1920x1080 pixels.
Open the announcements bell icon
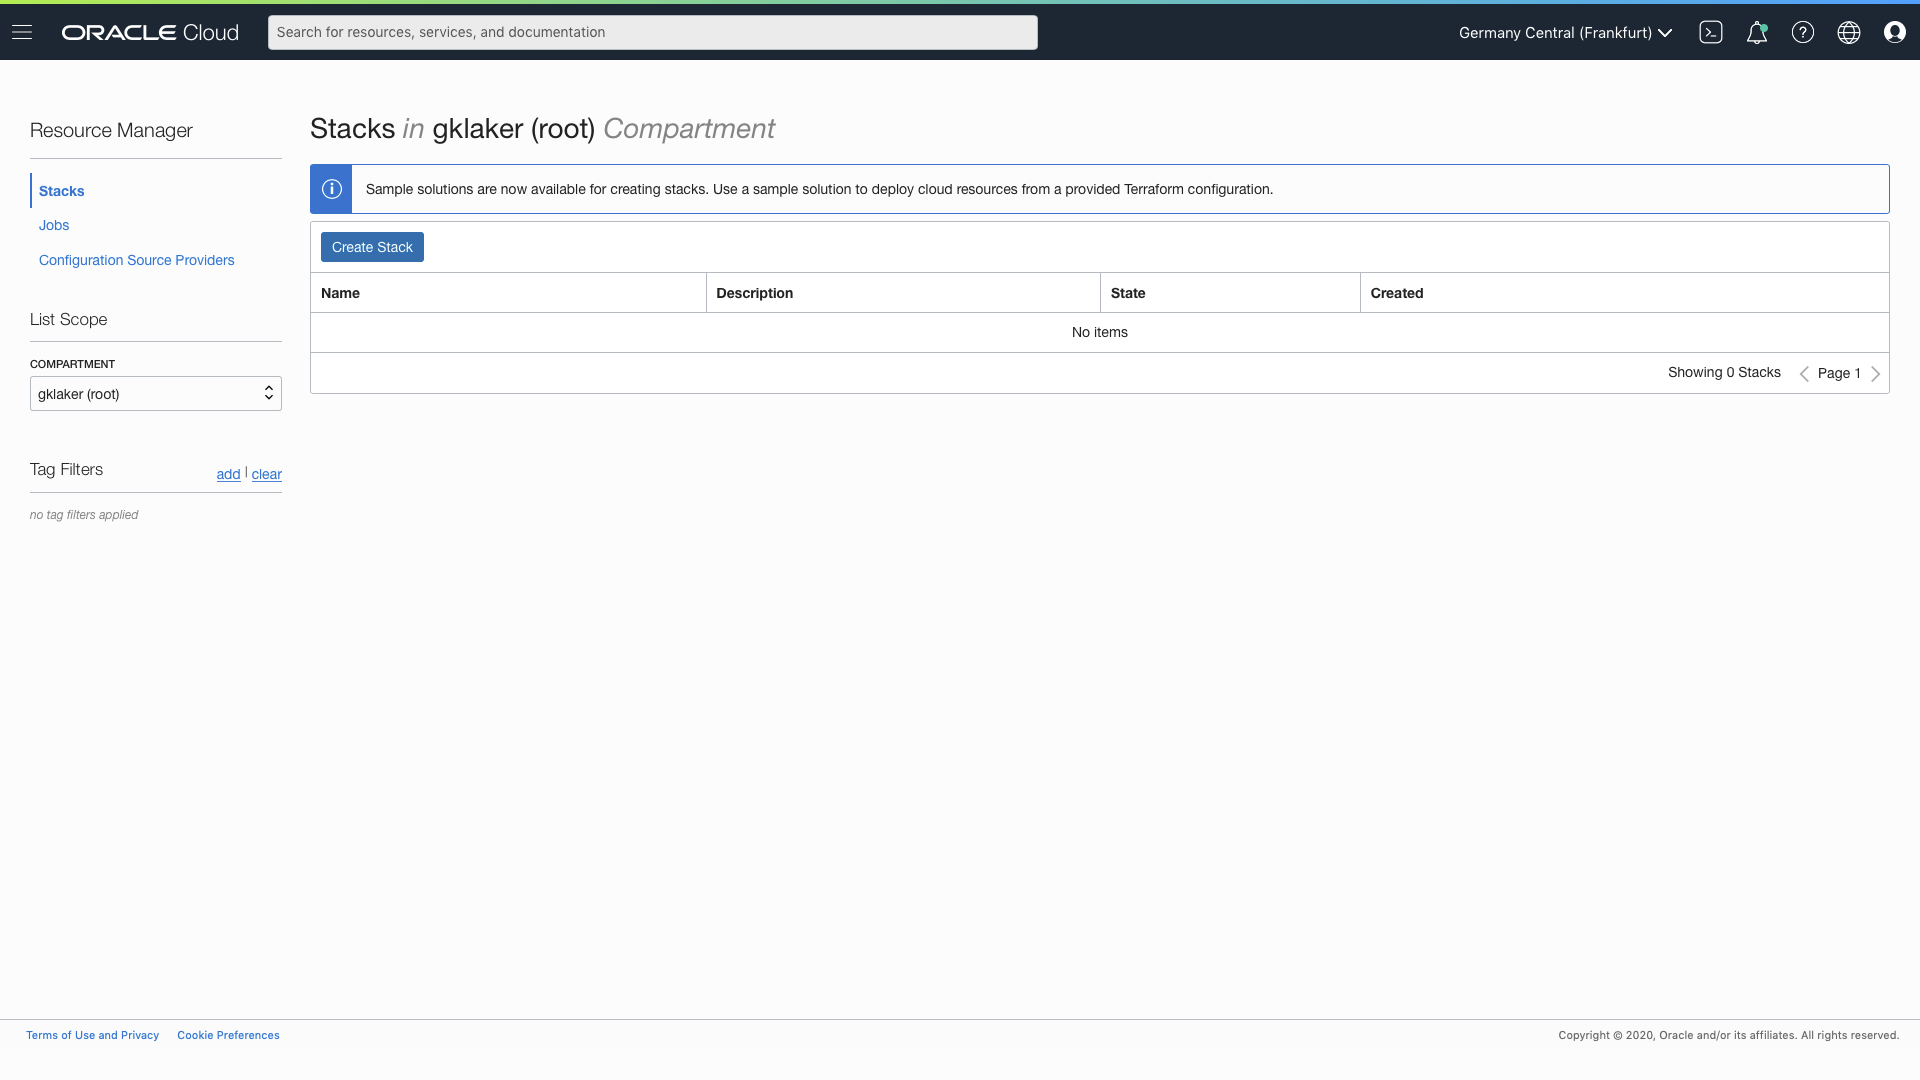pos(1756,32)
